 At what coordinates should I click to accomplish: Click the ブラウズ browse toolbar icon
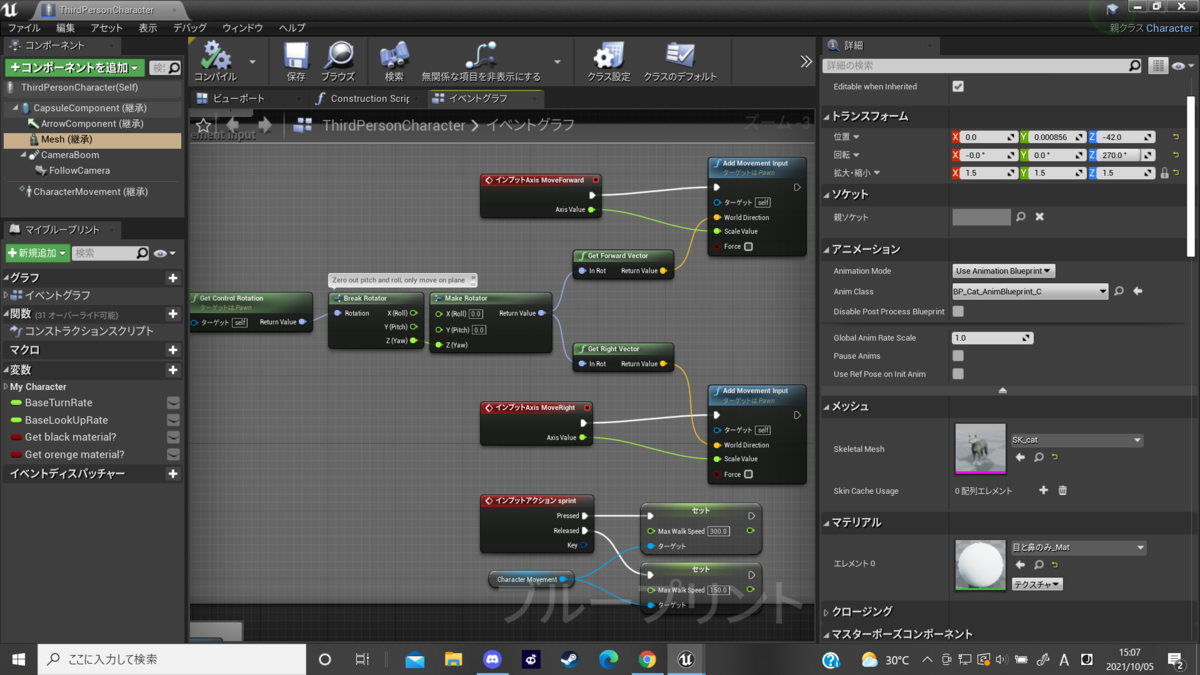(x=338, y=60)
